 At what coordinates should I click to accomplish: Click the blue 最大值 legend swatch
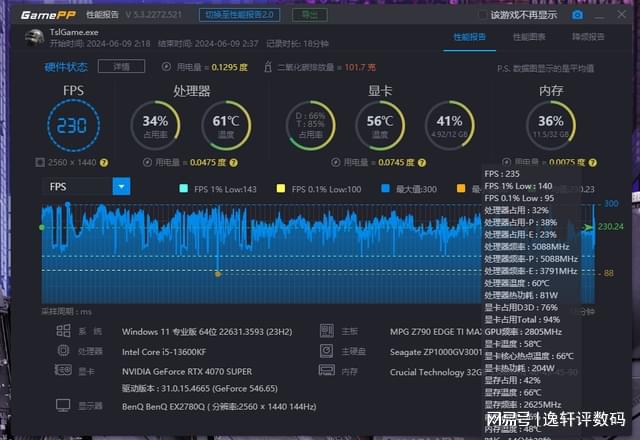[x=385, y=188]
